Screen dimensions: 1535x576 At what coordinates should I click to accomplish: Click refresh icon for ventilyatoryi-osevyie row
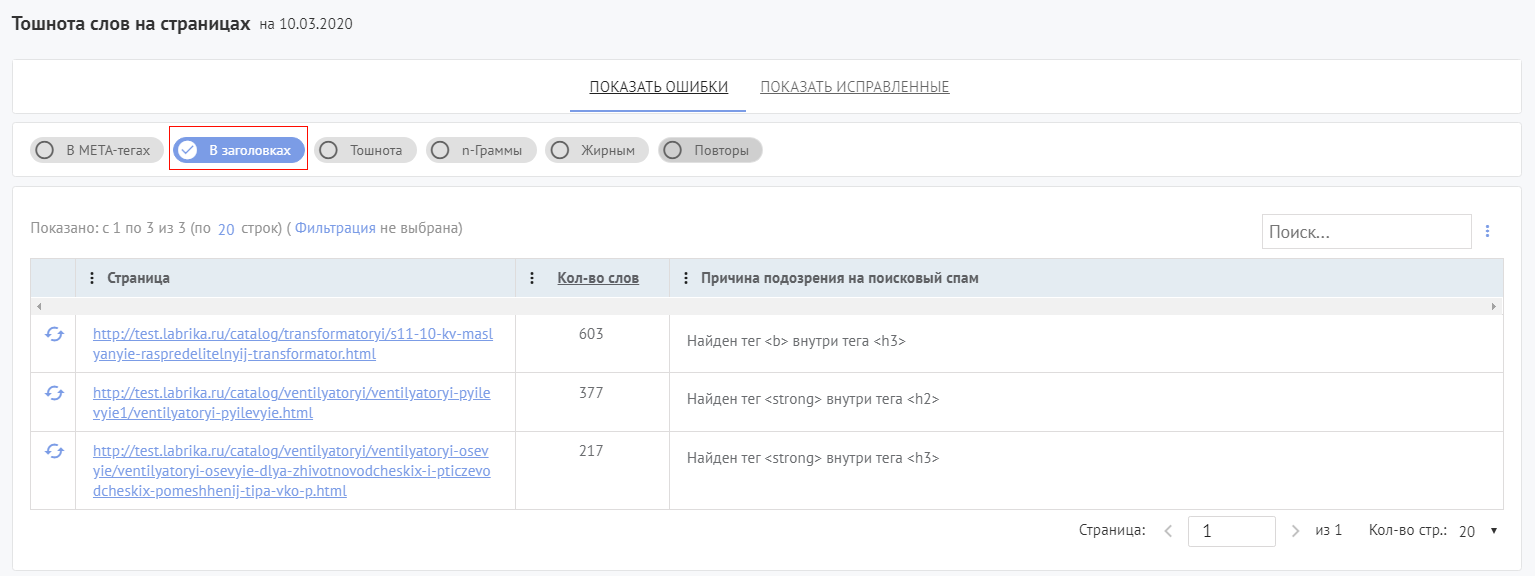tap(54, 451)
